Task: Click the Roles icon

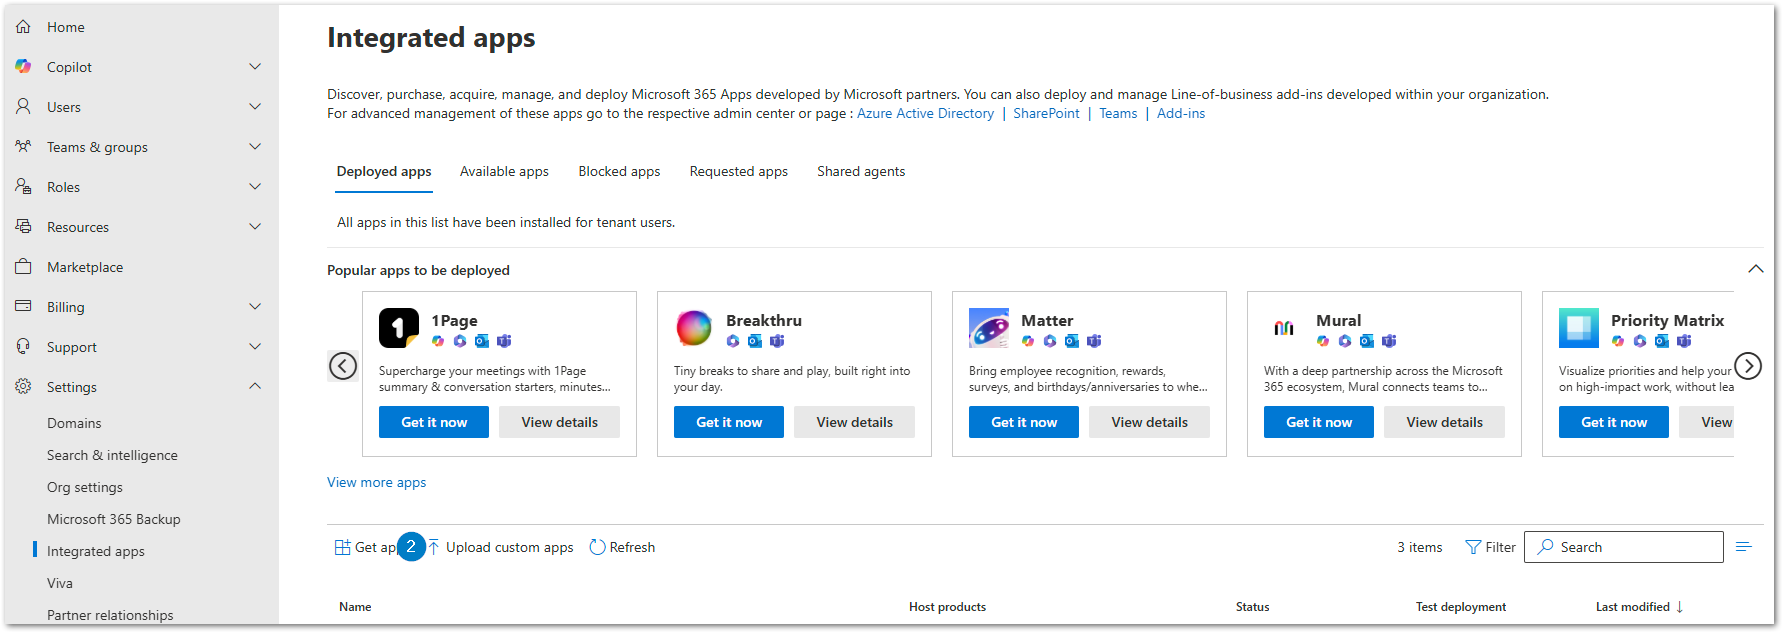Action: [x=23, y=187]
